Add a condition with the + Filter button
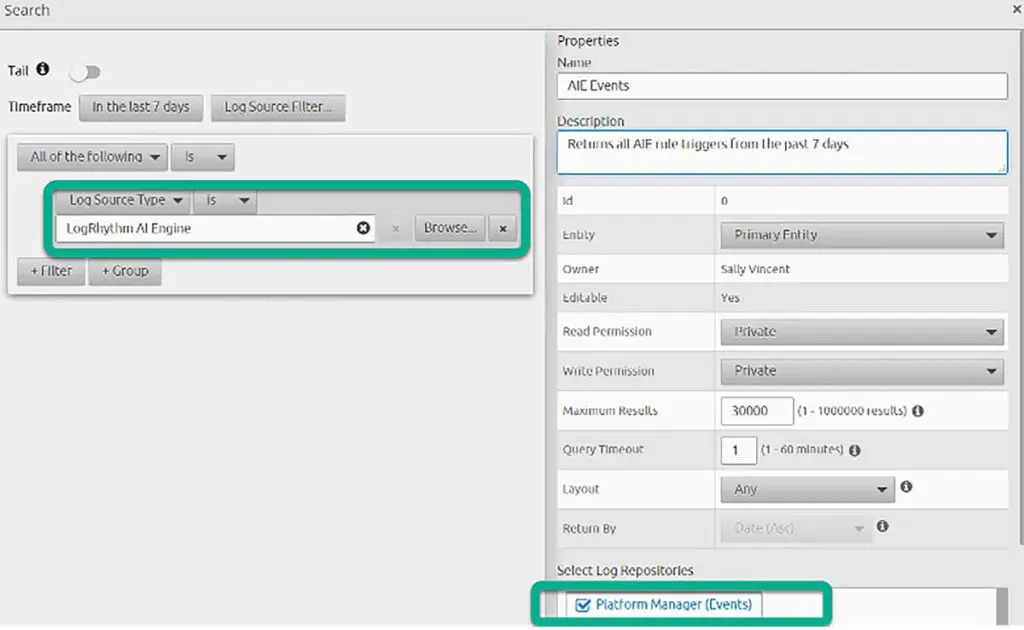The image size is (1024, 630). point(50,270)
